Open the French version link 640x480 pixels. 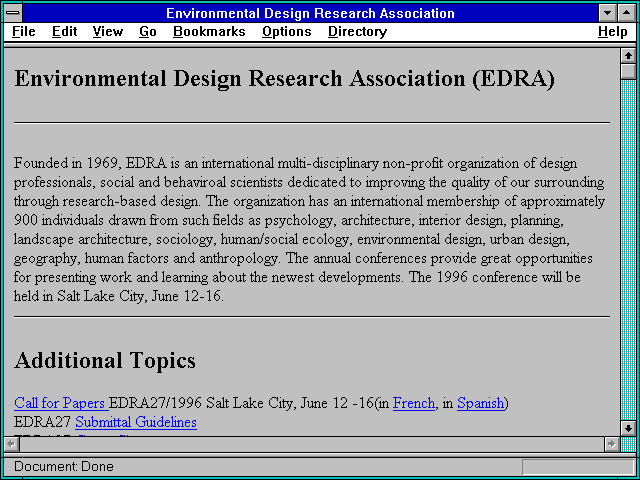[x=414, y=403]
